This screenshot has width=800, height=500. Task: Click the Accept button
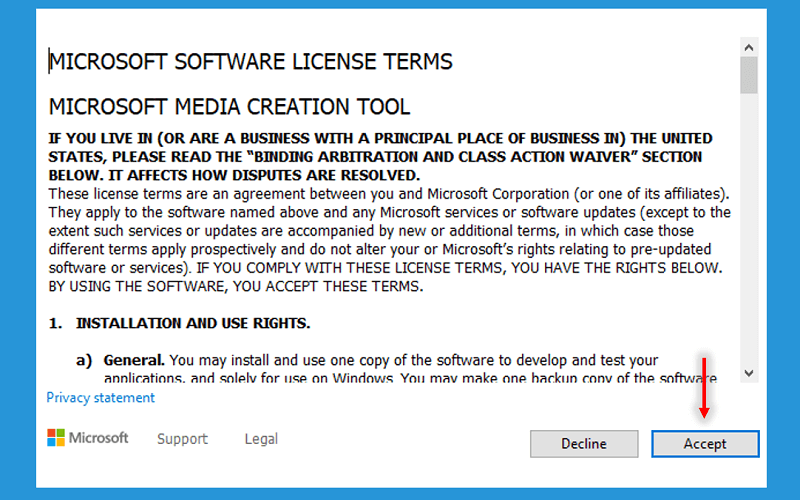coord(705,443)
